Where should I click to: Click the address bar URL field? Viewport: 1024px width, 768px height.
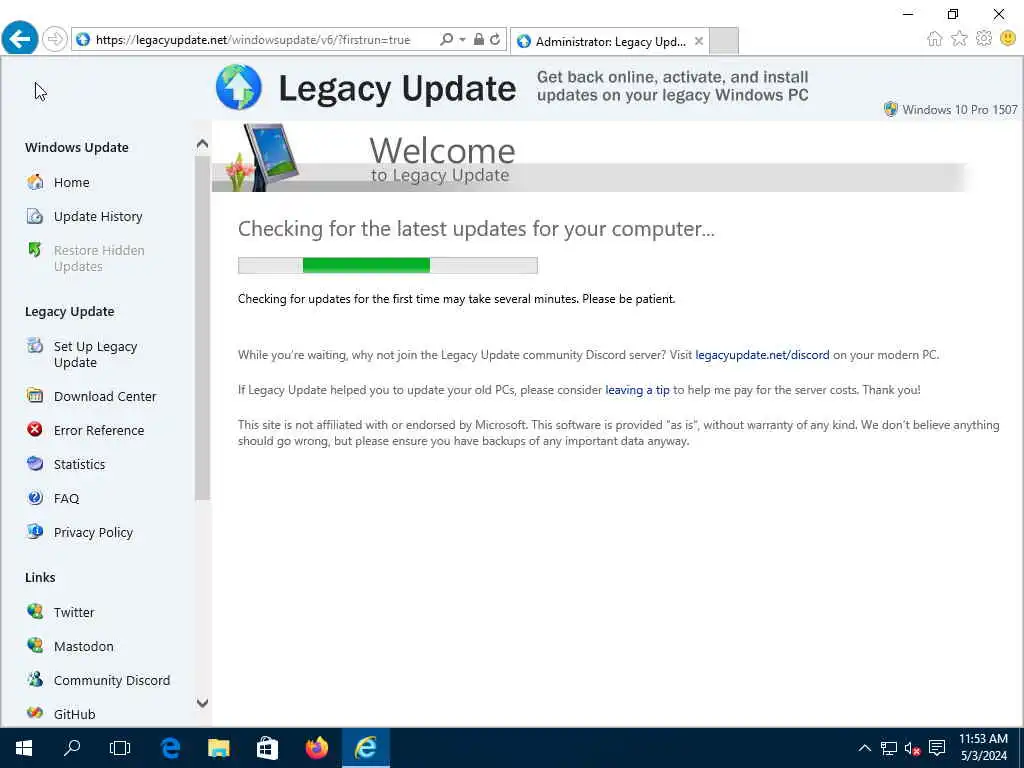click(x=253, y=39)
